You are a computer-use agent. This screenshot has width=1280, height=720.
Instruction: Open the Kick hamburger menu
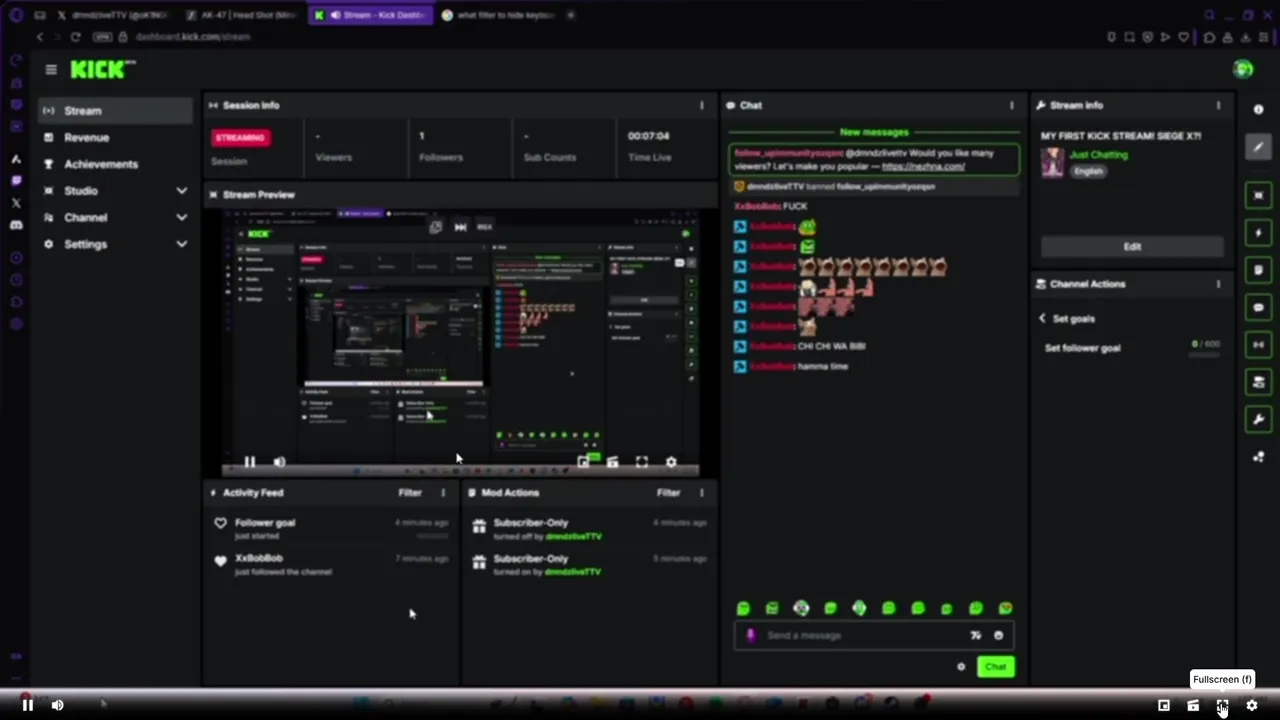51,69
